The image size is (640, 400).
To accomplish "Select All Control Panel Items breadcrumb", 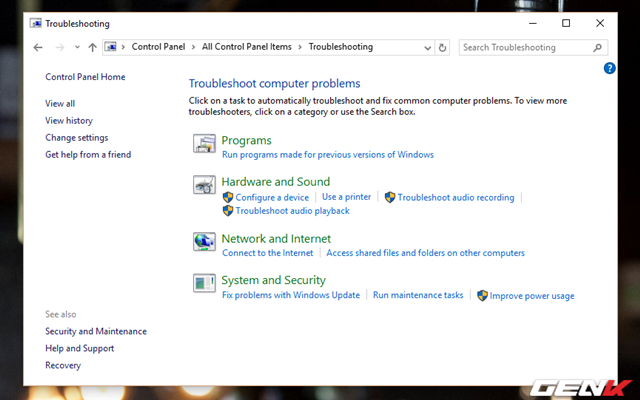I will 247,47.
